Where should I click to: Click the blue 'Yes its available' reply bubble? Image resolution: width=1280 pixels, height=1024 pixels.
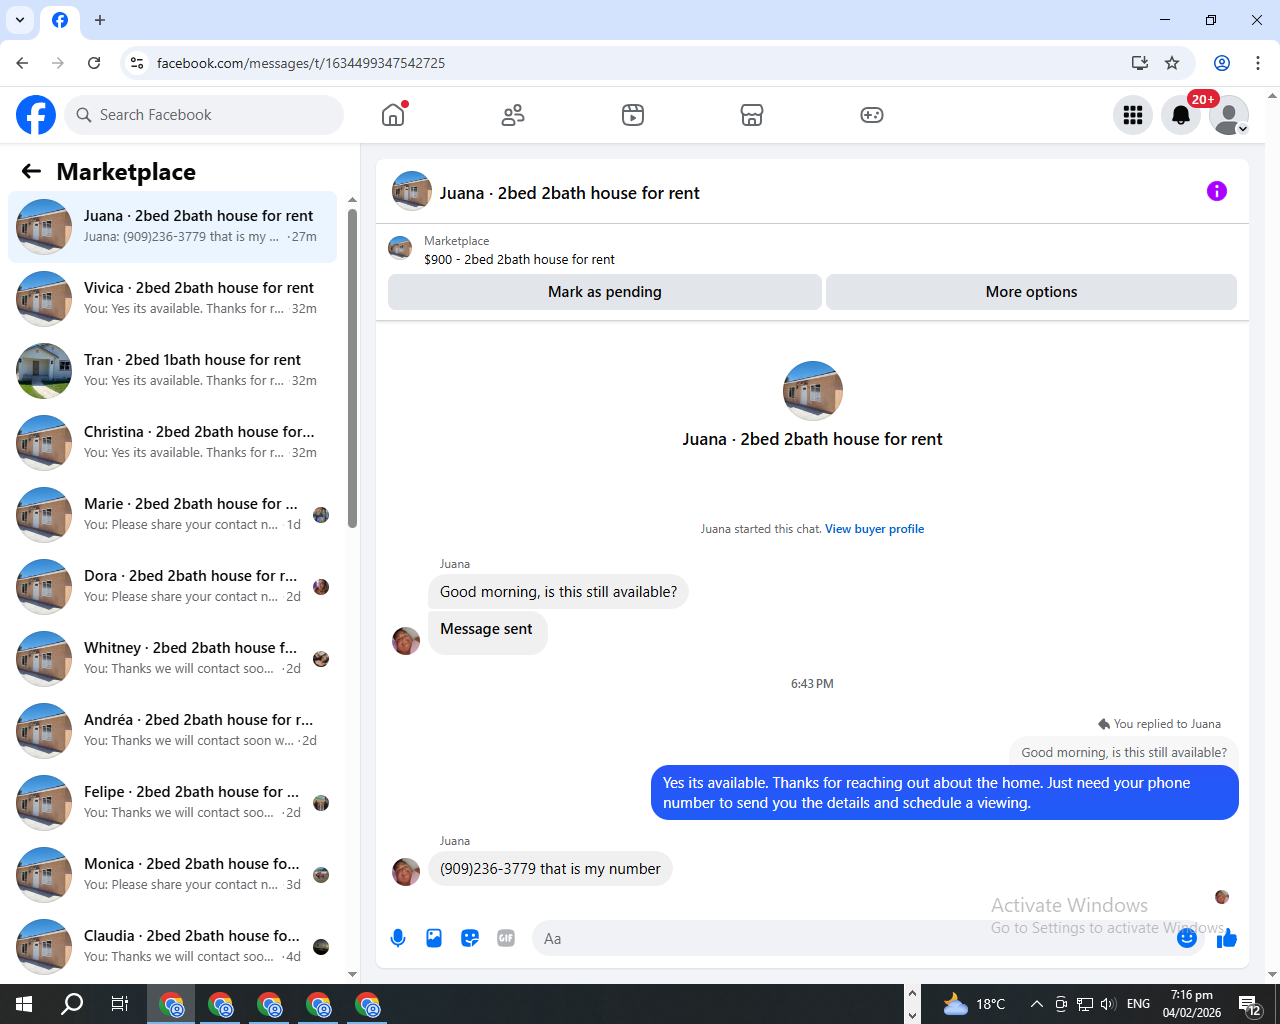click(x=945, y=793)
